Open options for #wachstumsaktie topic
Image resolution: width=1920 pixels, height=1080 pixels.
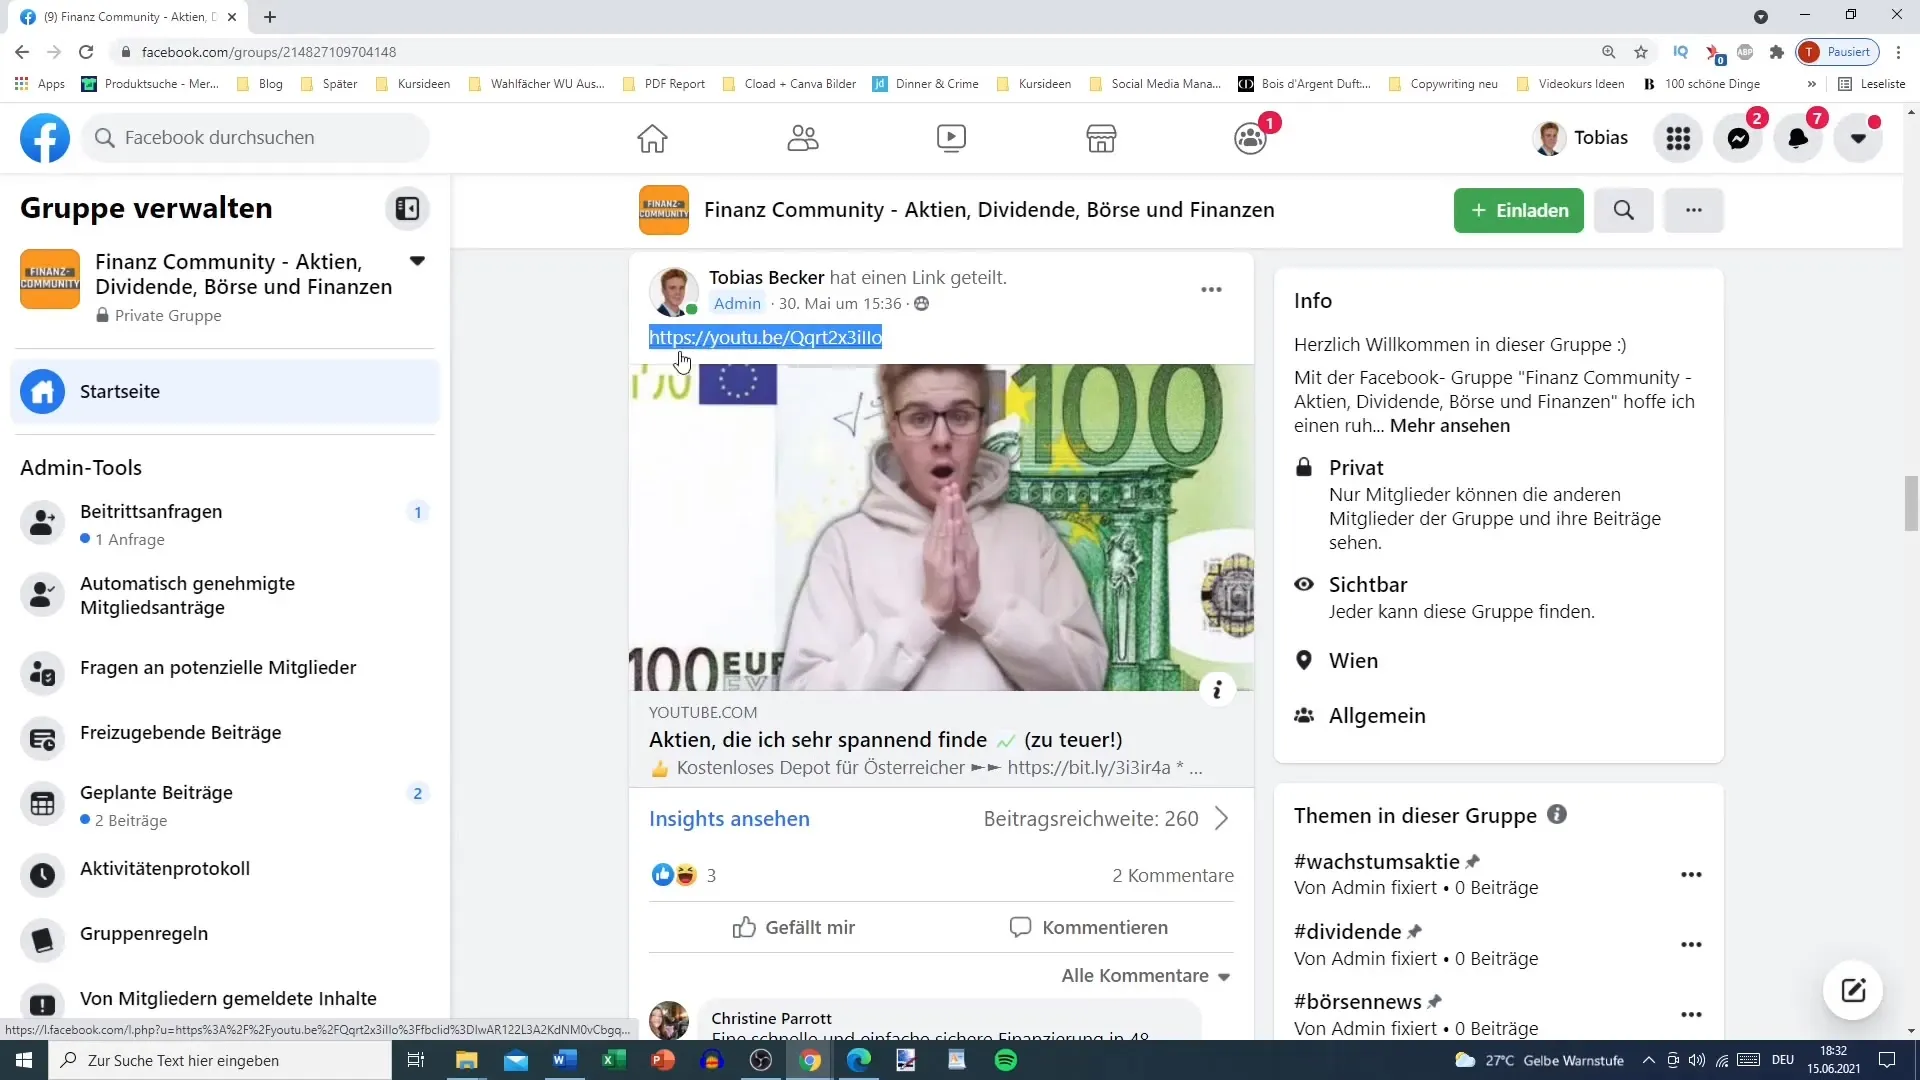pyautogui.click(x=1691, y=875)
